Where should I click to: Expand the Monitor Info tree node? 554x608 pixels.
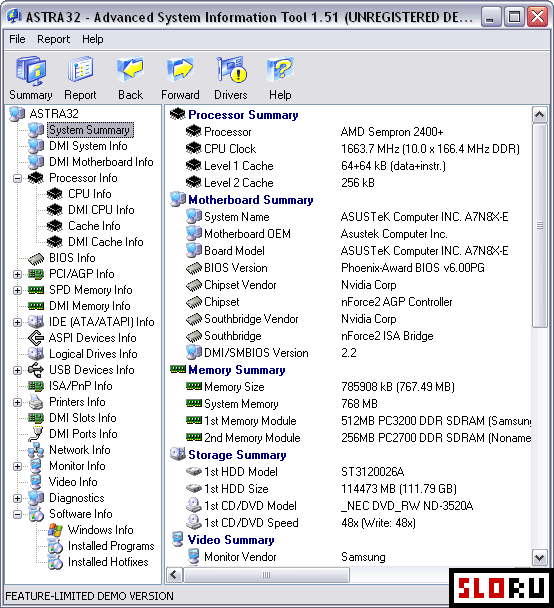coord(17,466)
